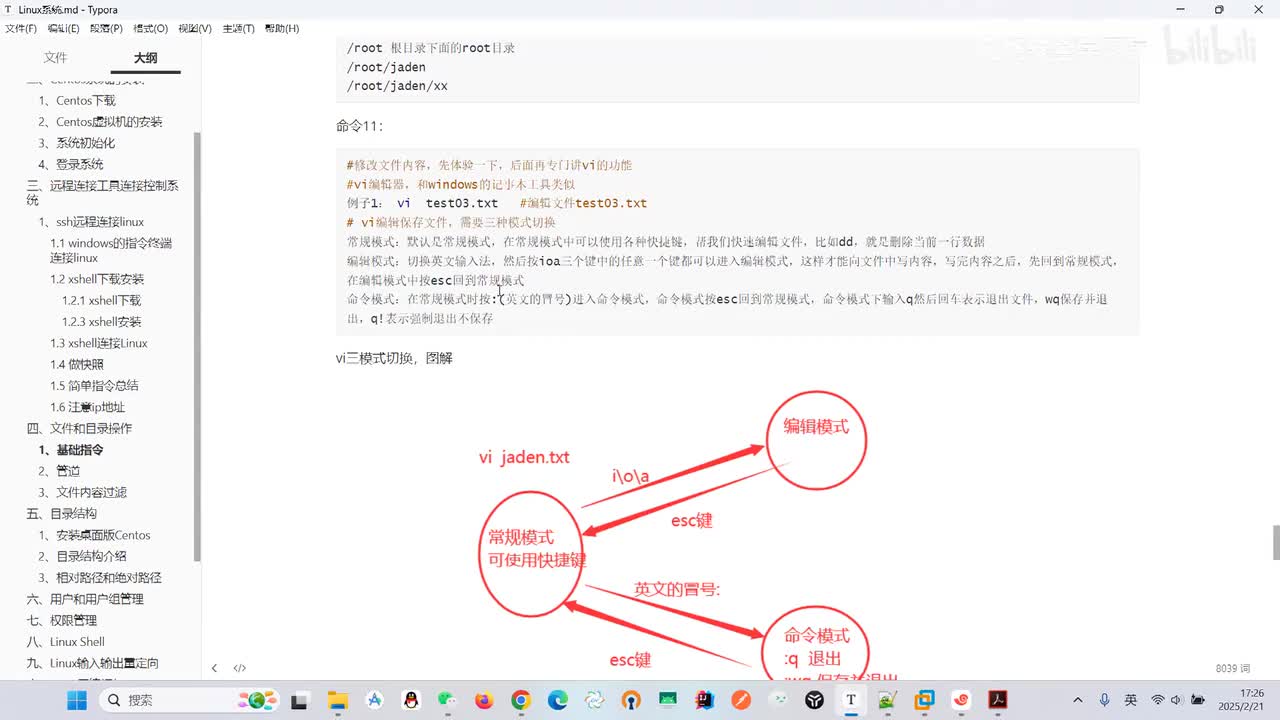This screenshot has height=720, width=1280.
Task: Open the 编辑(E) menu
Action: 63,29
